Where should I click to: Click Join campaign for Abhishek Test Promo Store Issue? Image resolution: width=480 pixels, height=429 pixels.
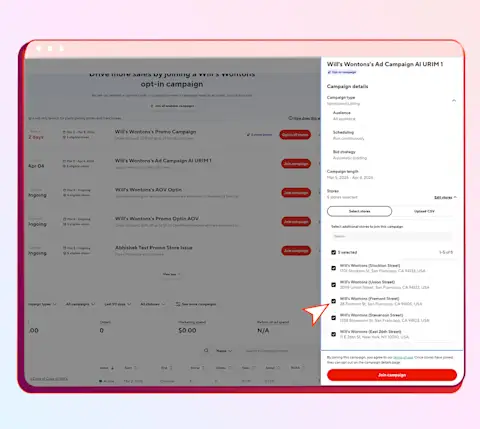click(x=296, y=251)
